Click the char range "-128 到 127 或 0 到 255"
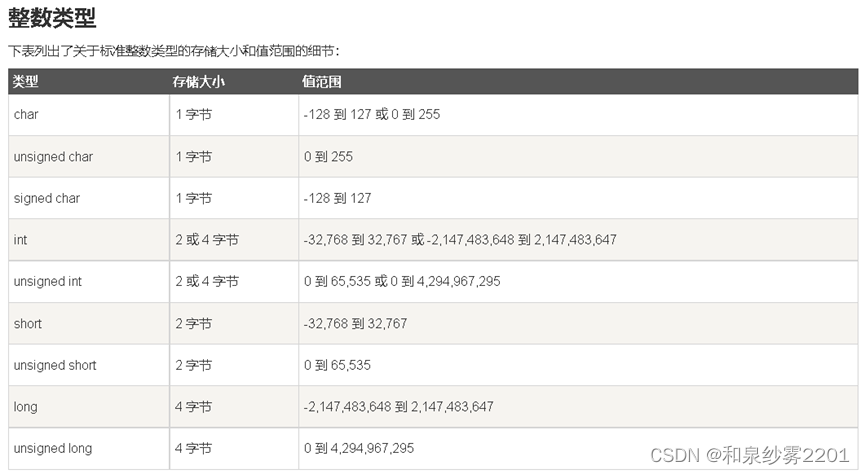This screenshot has height=474, width=865. [x=372, y=115]
